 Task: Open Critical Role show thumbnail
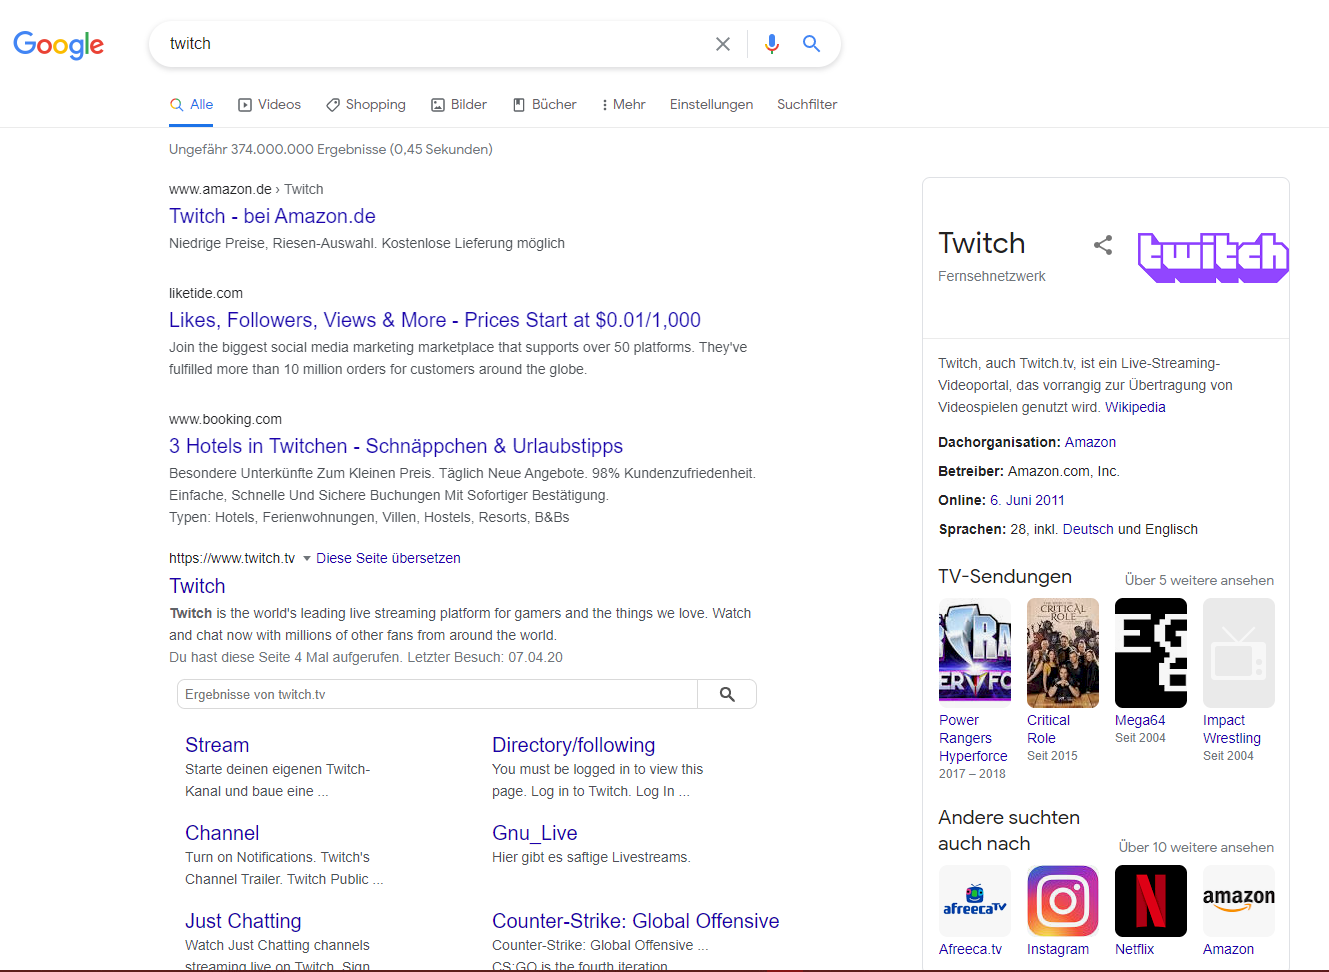pos(1063,653)
